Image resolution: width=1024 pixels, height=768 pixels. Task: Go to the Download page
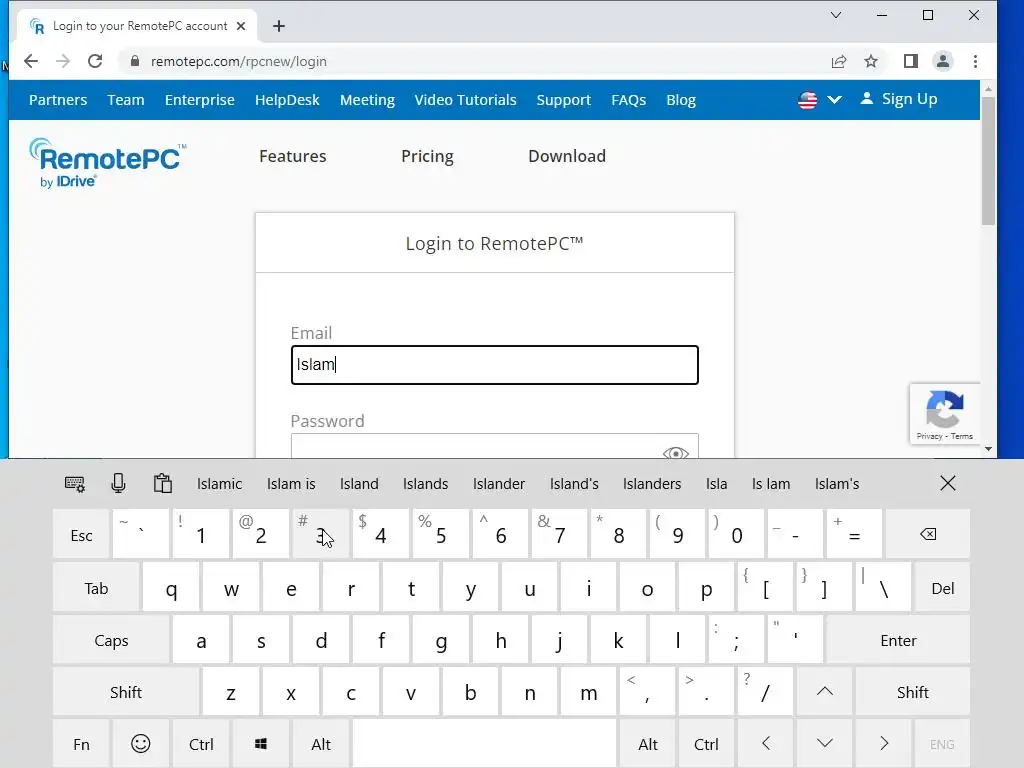point(567,156)
